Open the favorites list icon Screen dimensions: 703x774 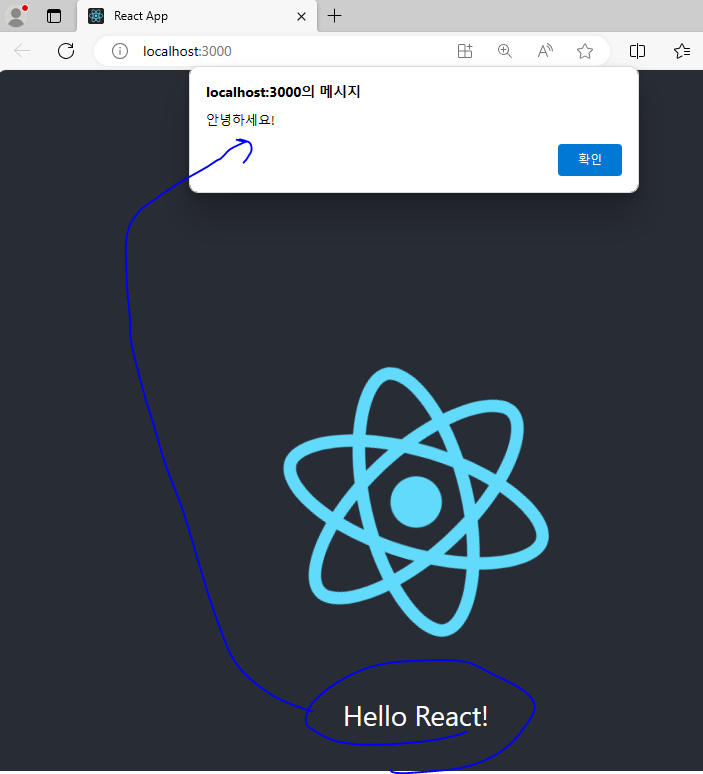[x=682, y=51]
